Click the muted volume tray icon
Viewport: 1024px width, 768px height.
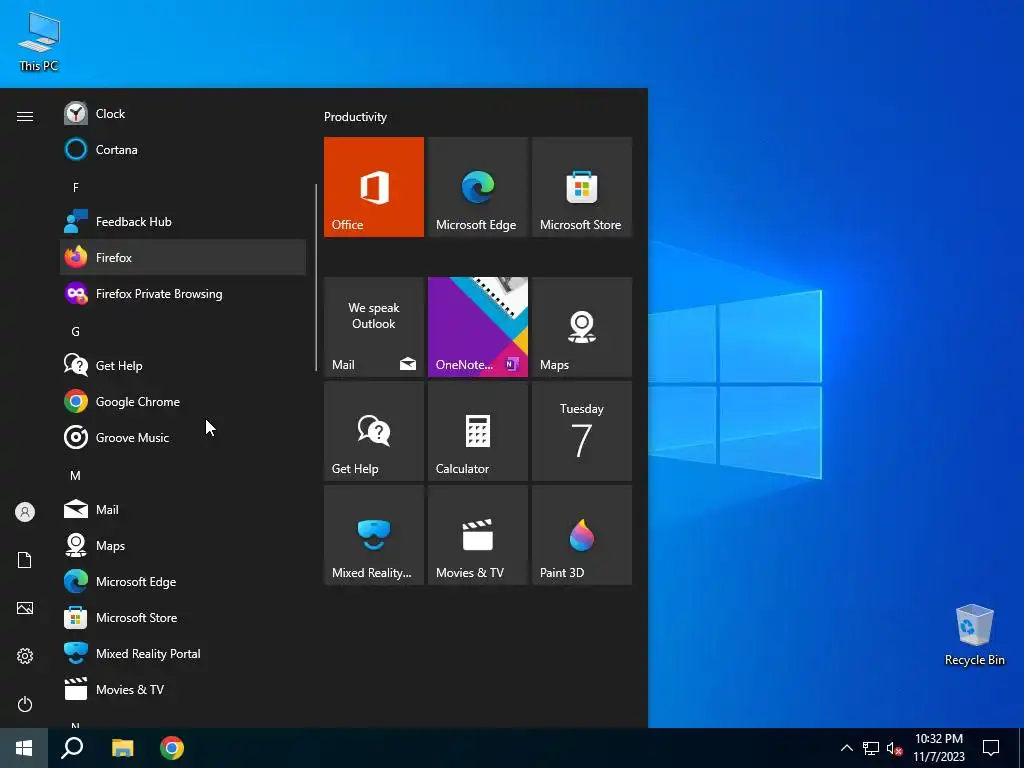click(x=894, y=748)
